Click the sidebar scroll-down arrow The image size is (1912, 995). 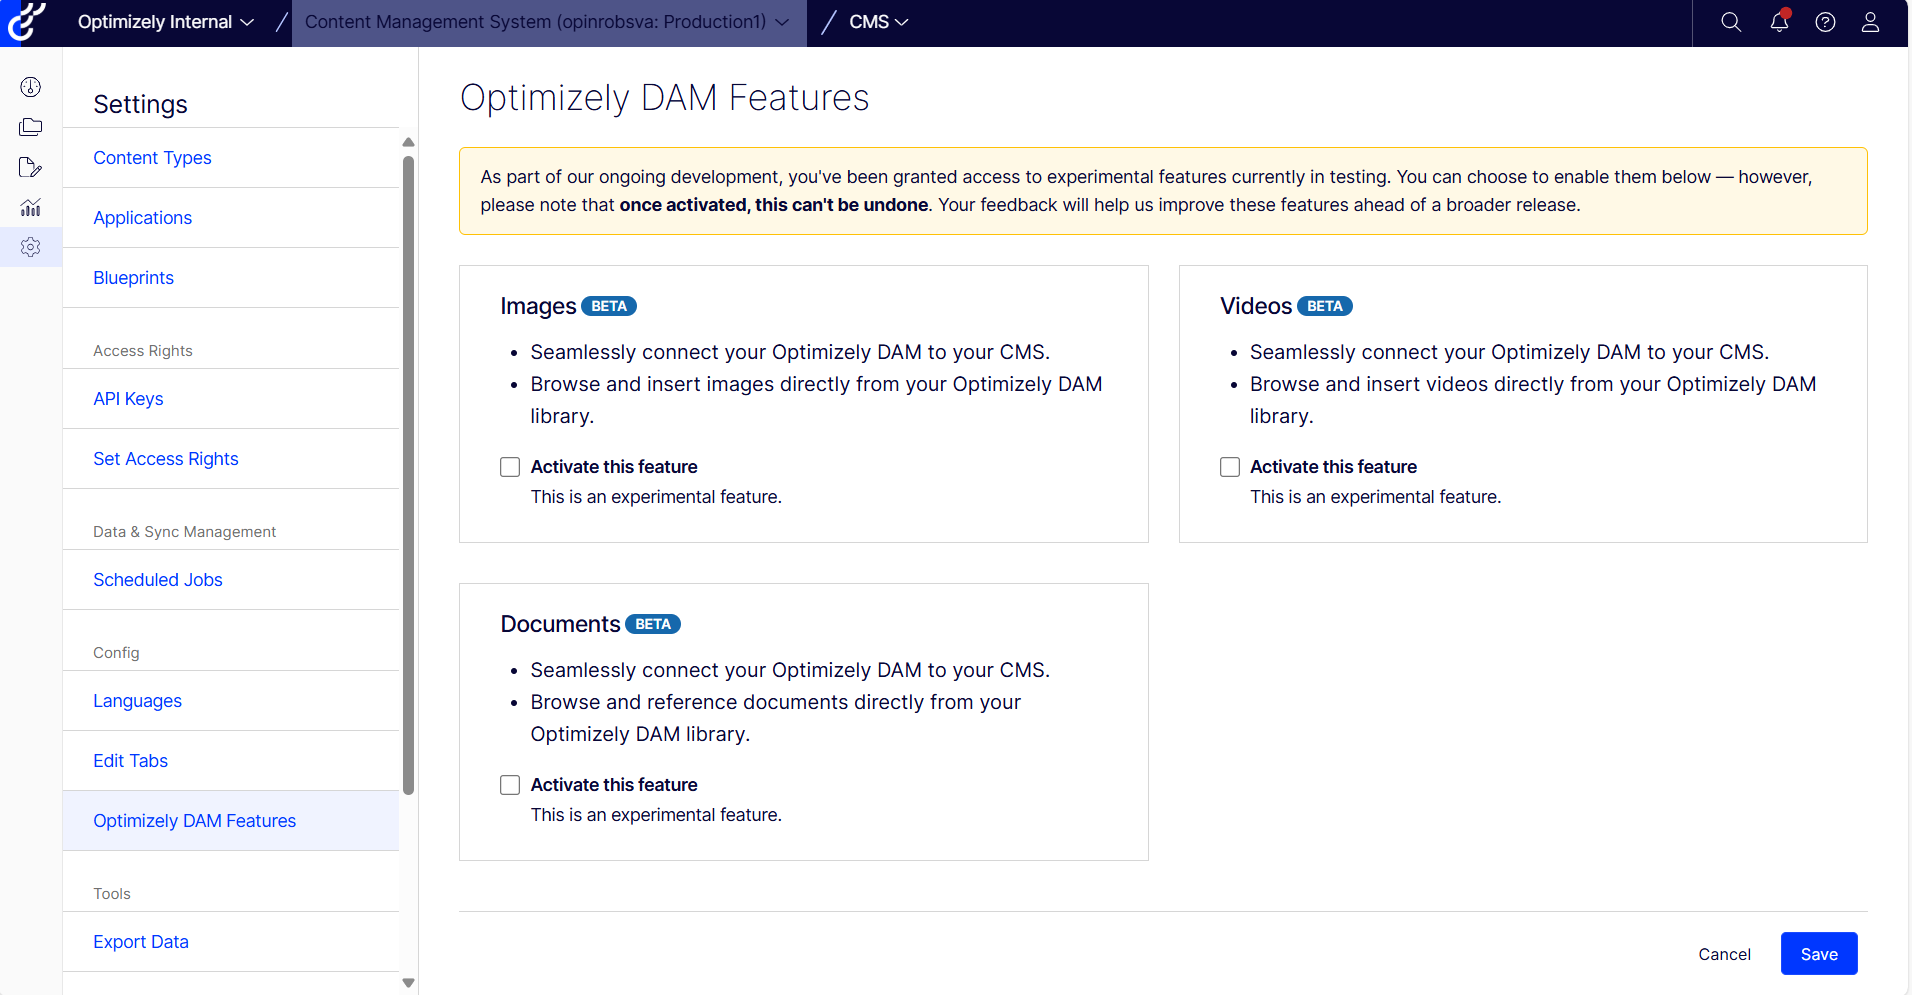408,983
